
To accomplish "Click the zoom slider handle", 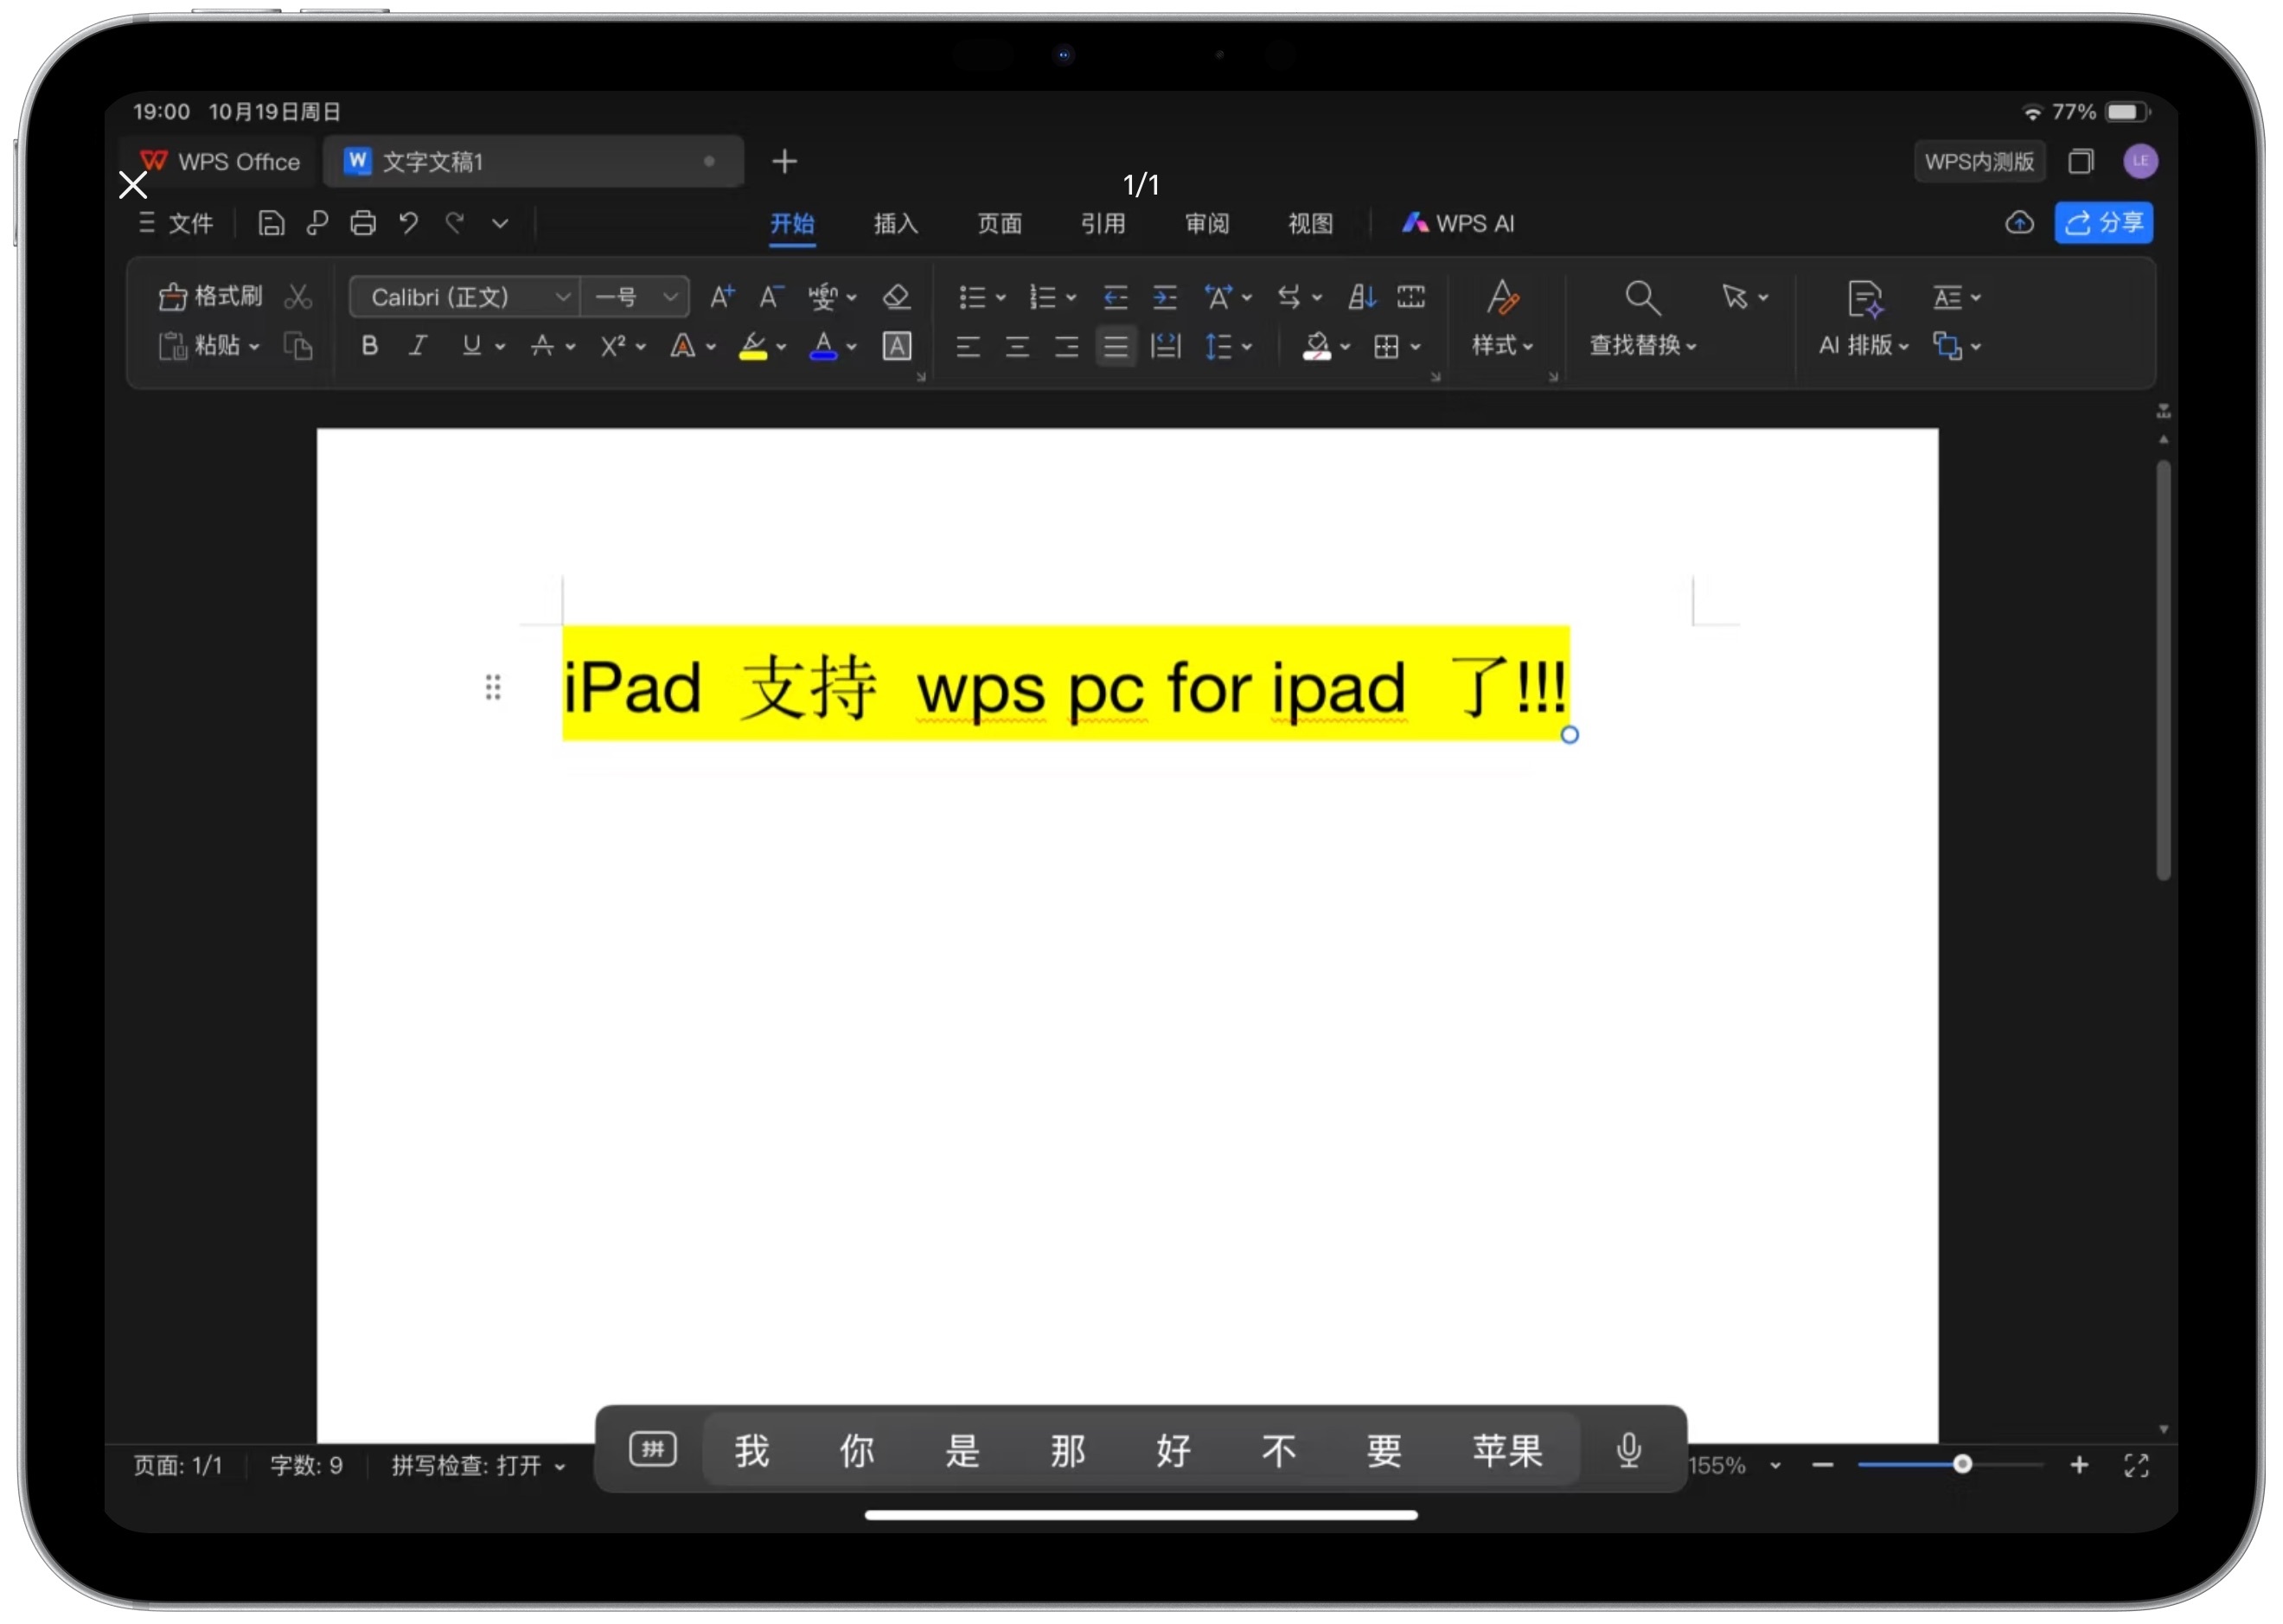I will pos(1962,1465).
